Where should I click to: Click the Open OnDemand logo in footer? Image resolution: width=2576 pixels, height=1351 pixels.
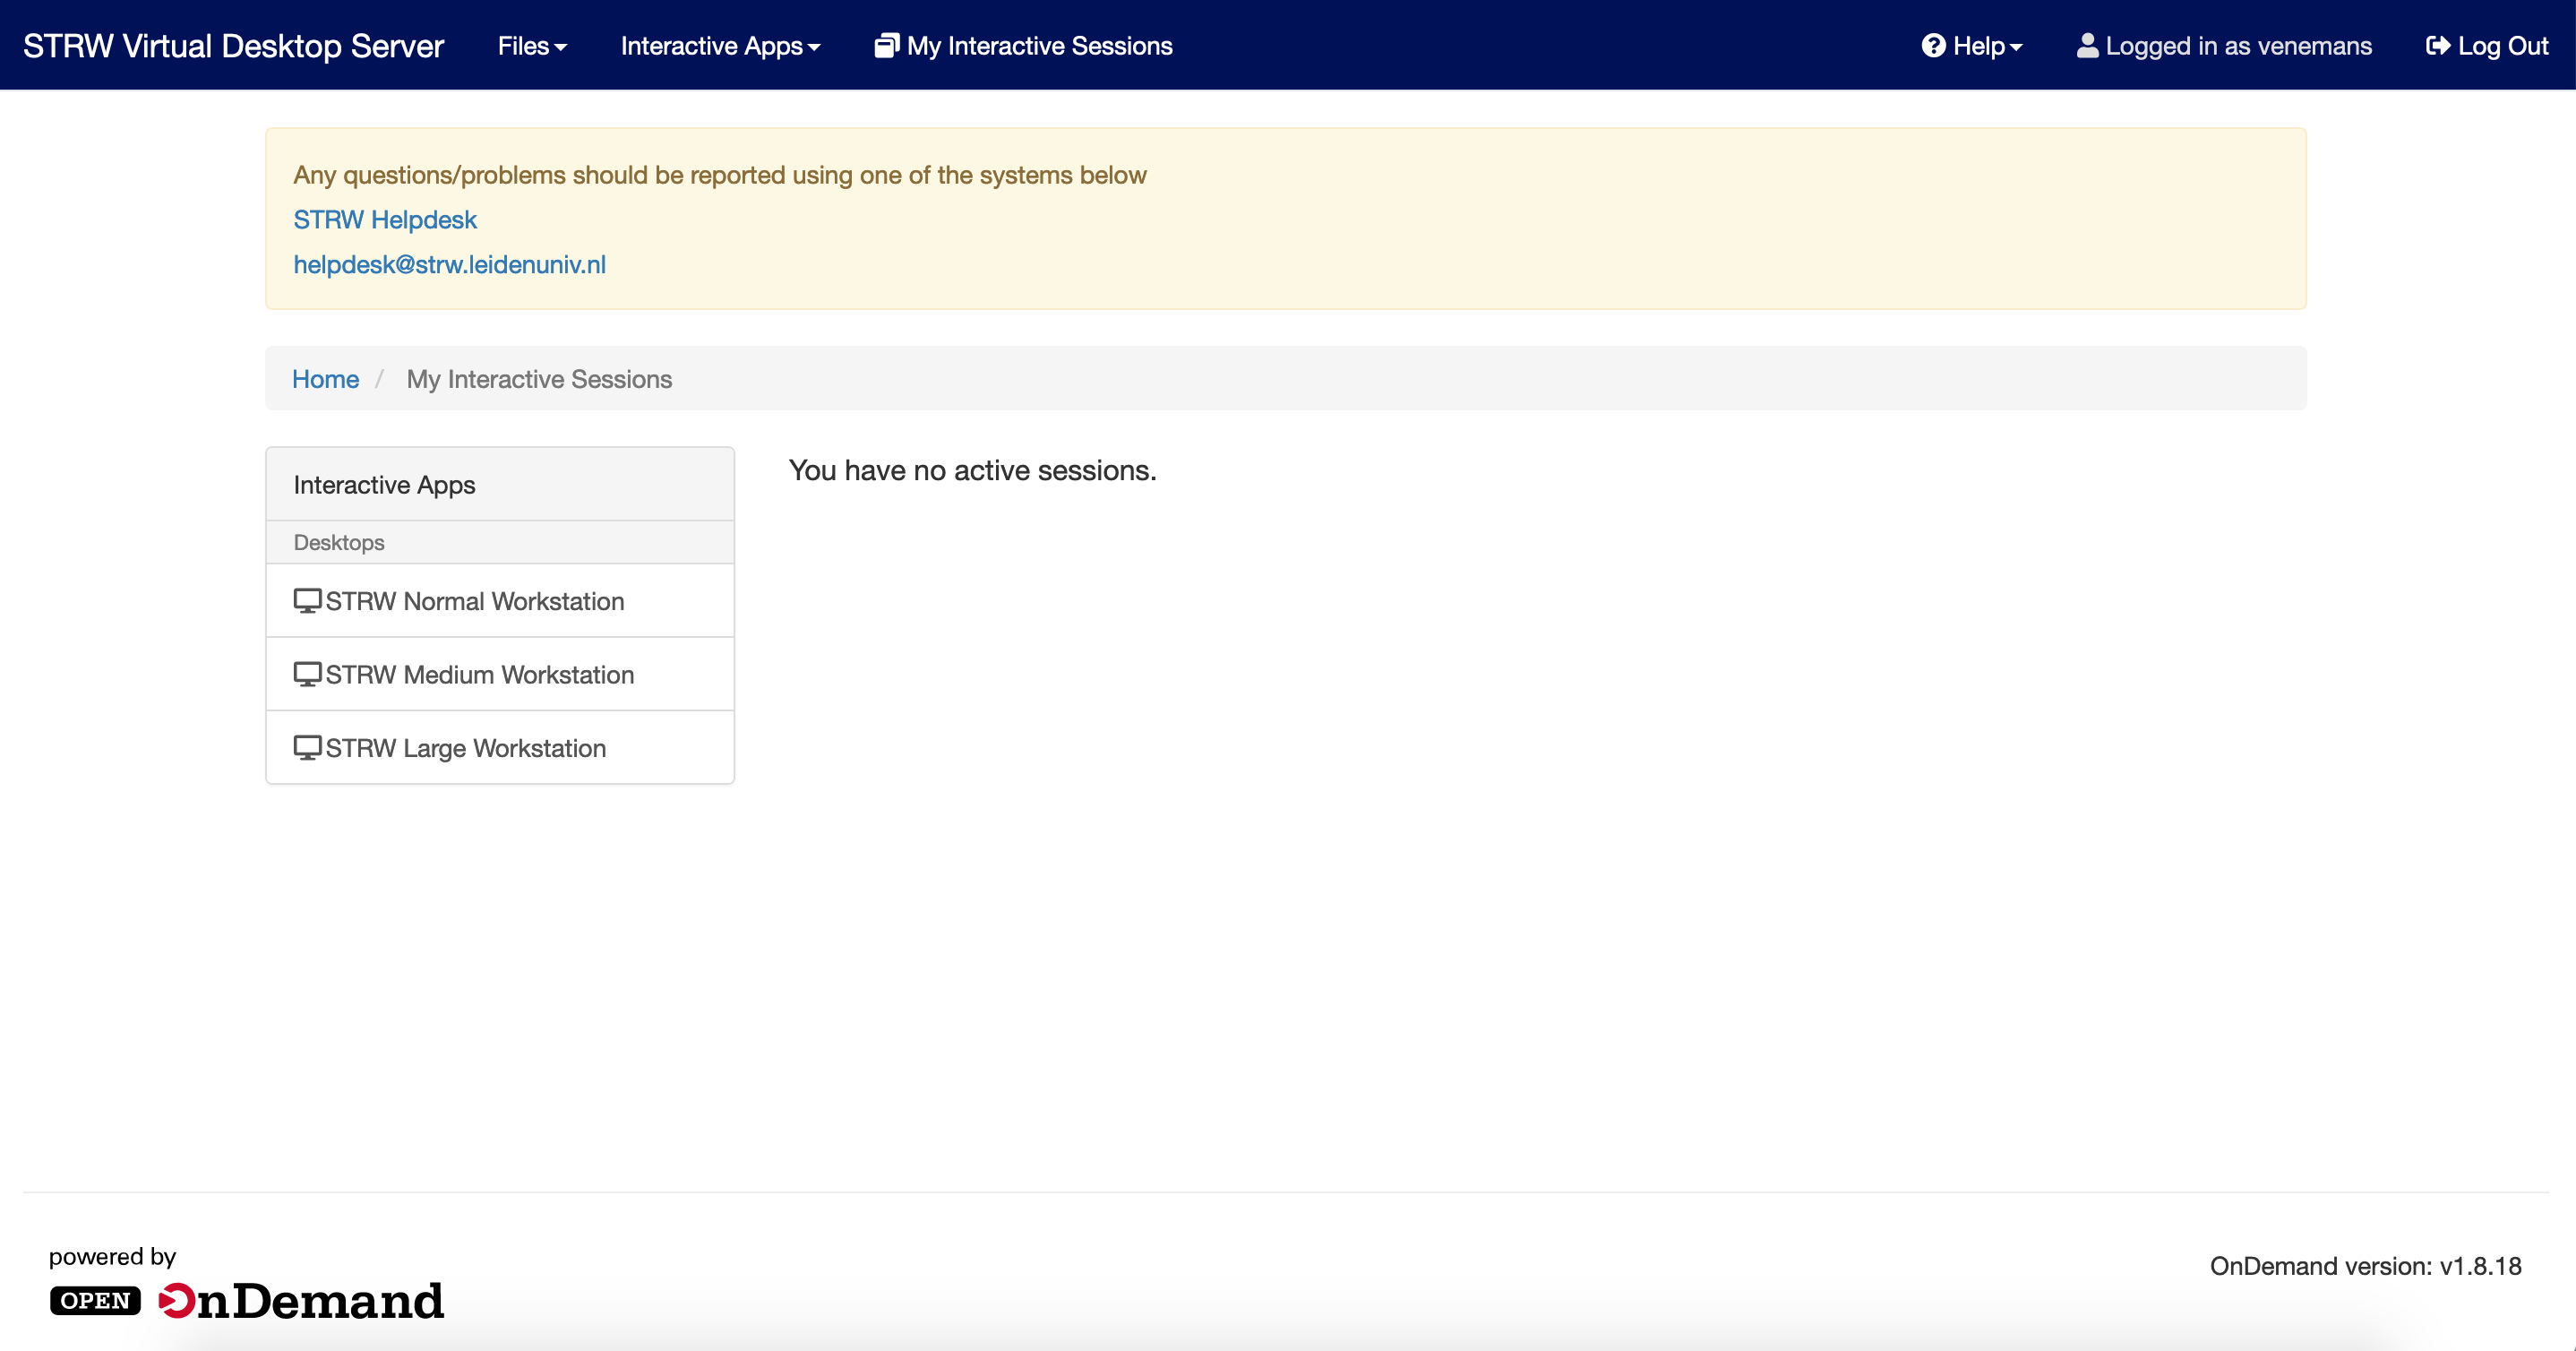coord(247,1300)
